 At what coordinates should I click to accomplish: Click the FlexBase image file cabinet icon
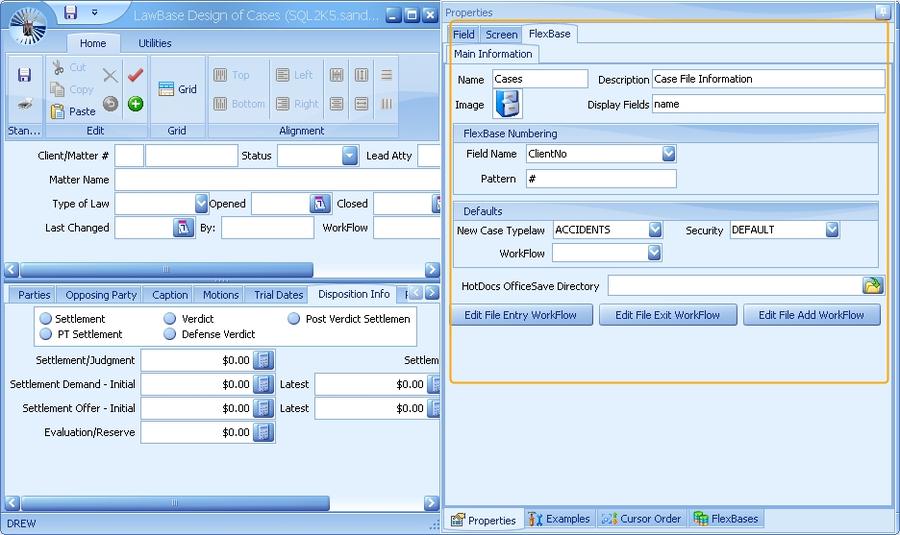507,104
